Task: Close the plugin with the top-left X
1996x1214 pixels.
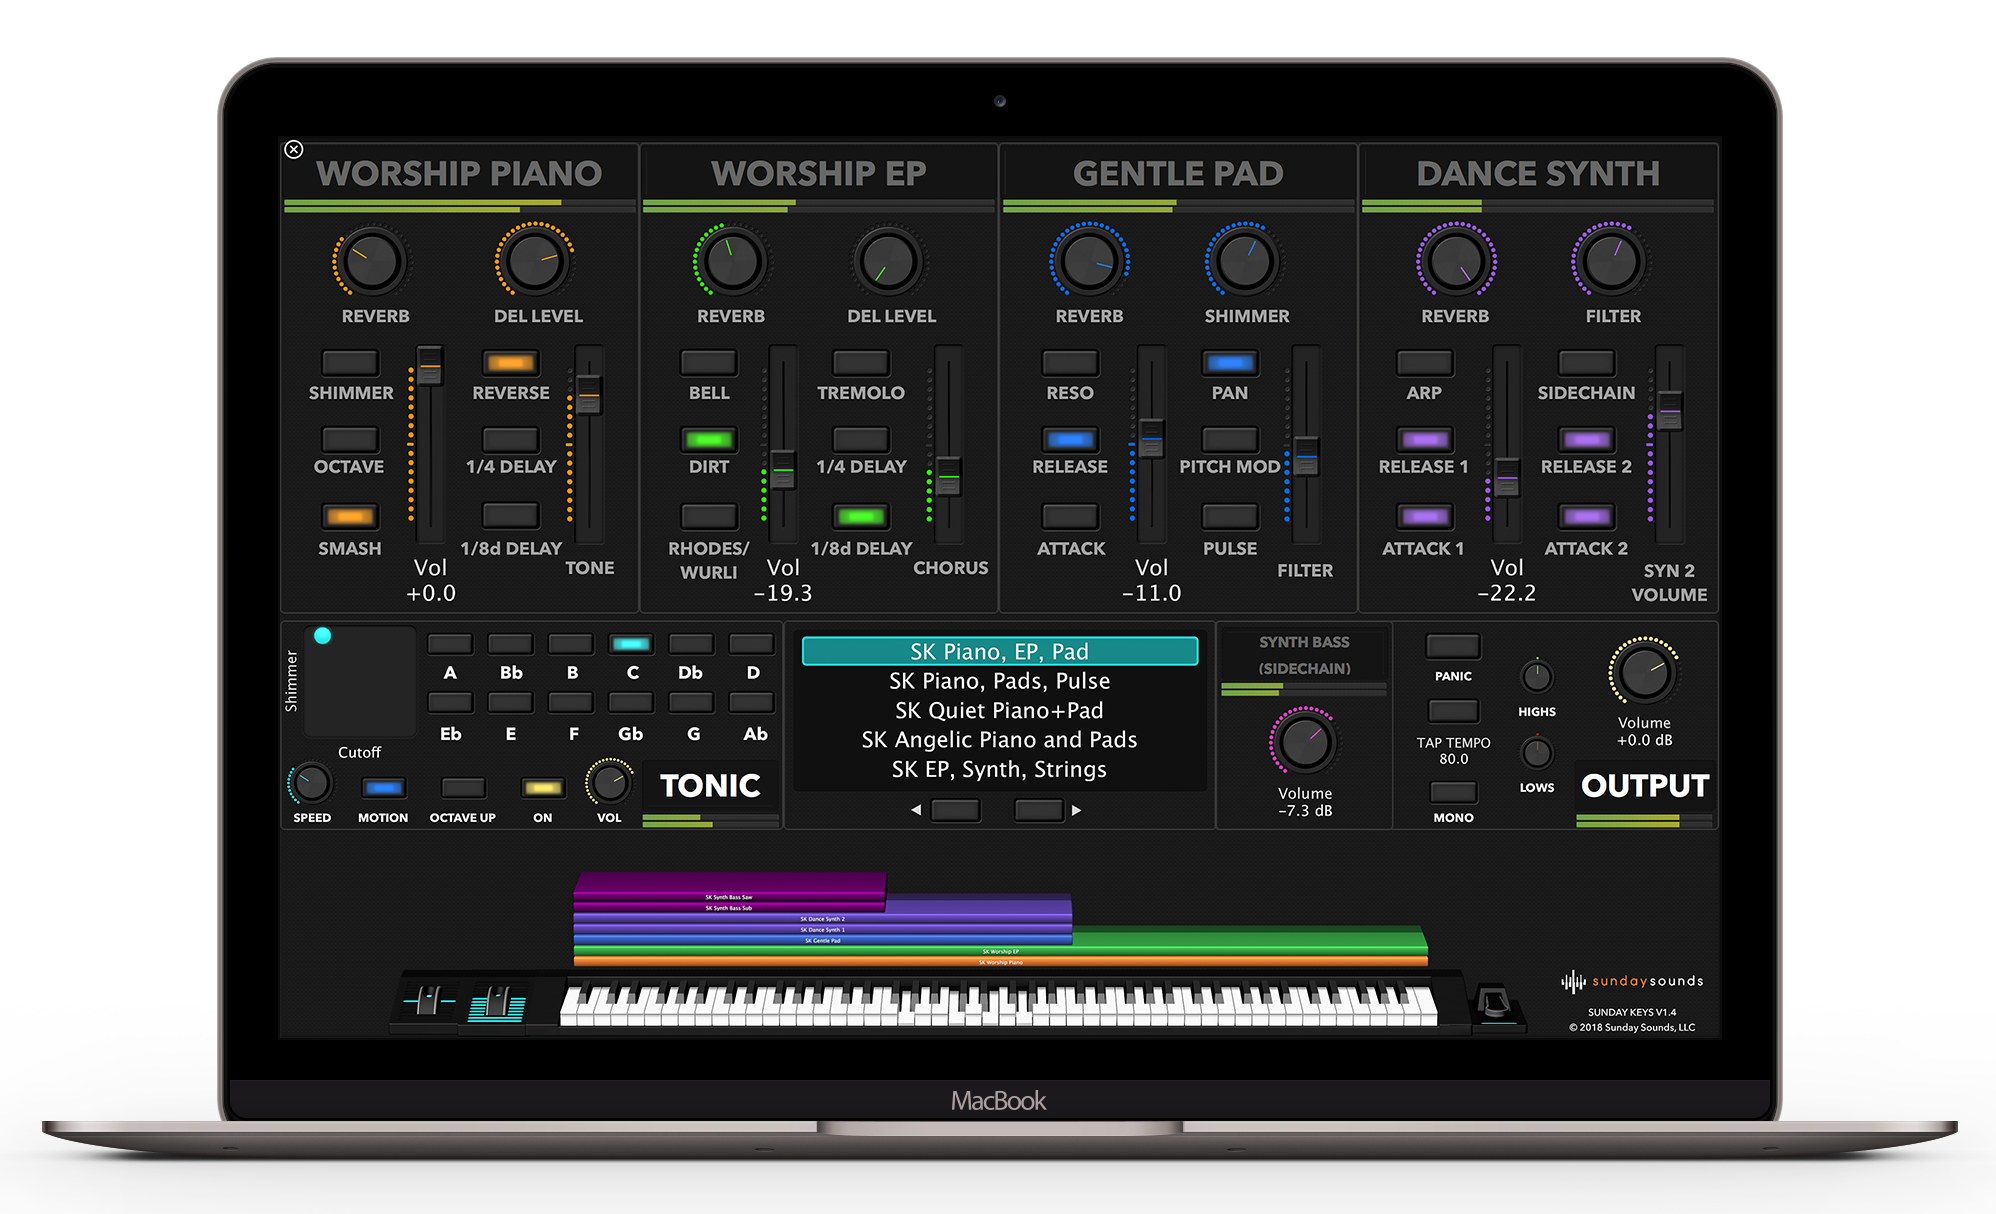Action: [x=294, y=149]
